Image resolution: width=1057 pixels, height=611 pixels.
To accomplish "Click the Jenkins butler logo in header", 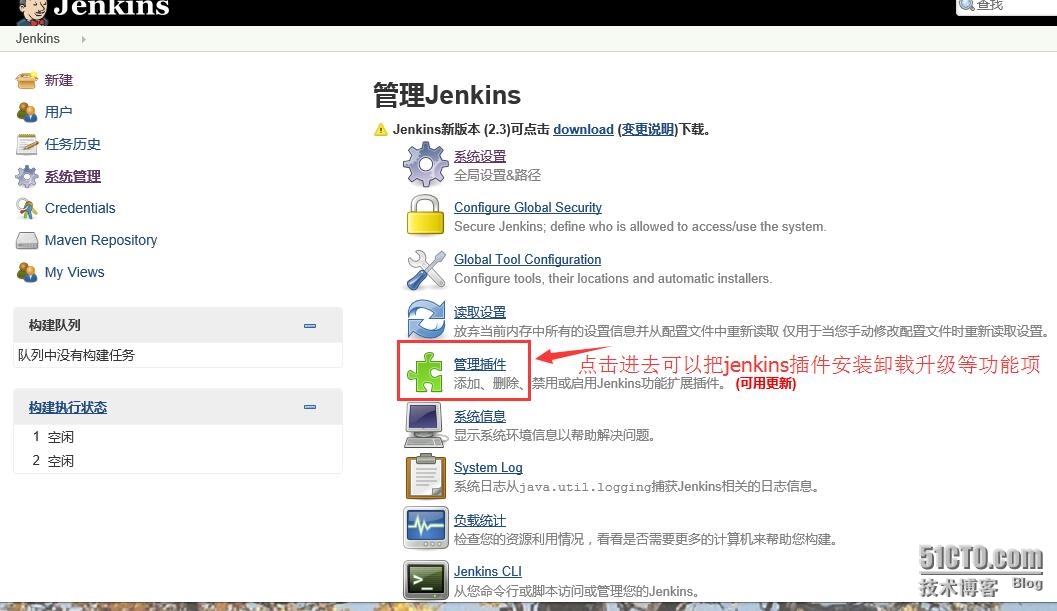I will [32, 11].
